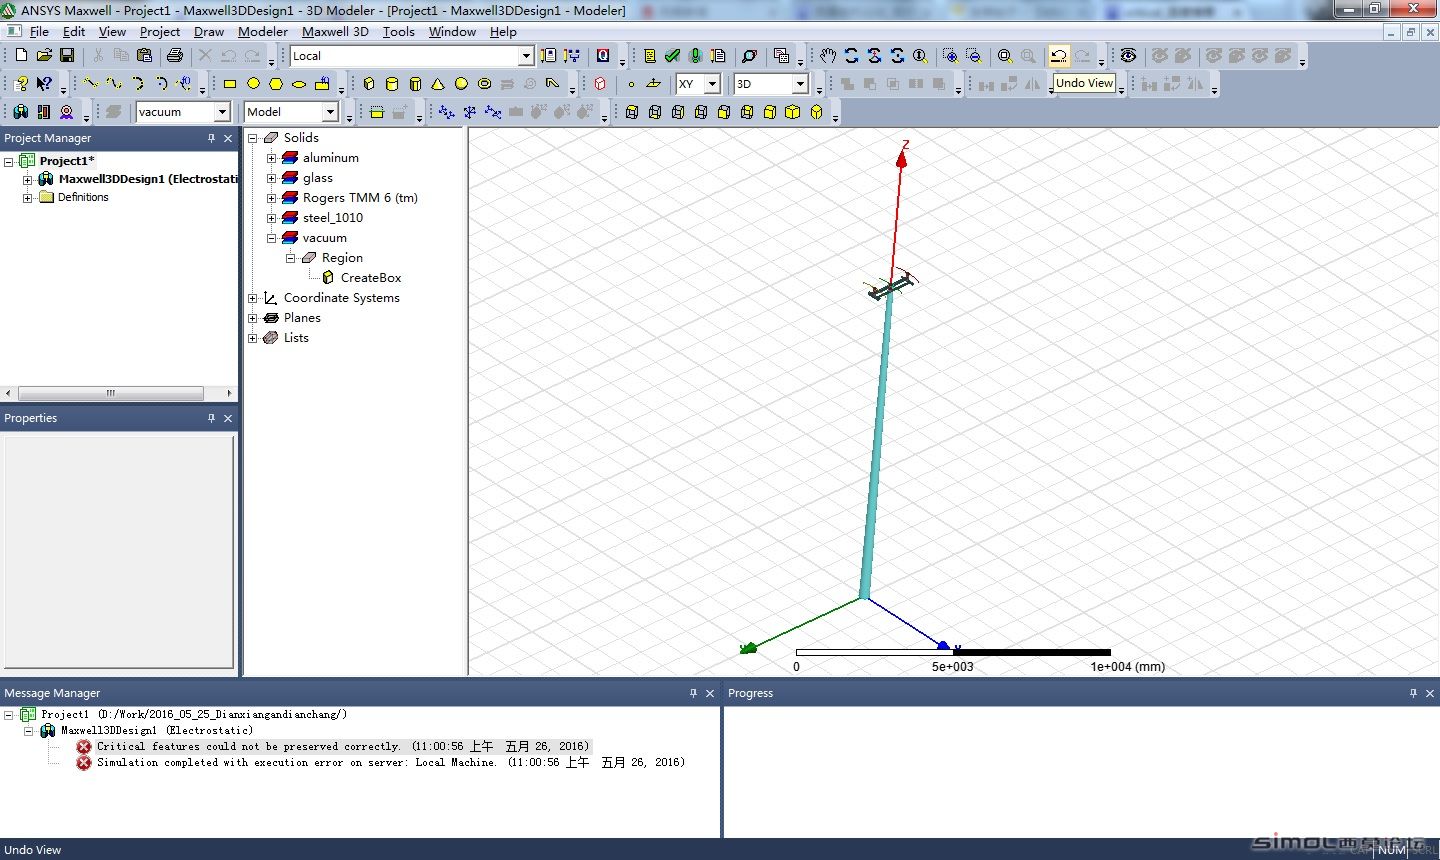
Task: Expand the aluminum node in model tree
Action: 271,158
